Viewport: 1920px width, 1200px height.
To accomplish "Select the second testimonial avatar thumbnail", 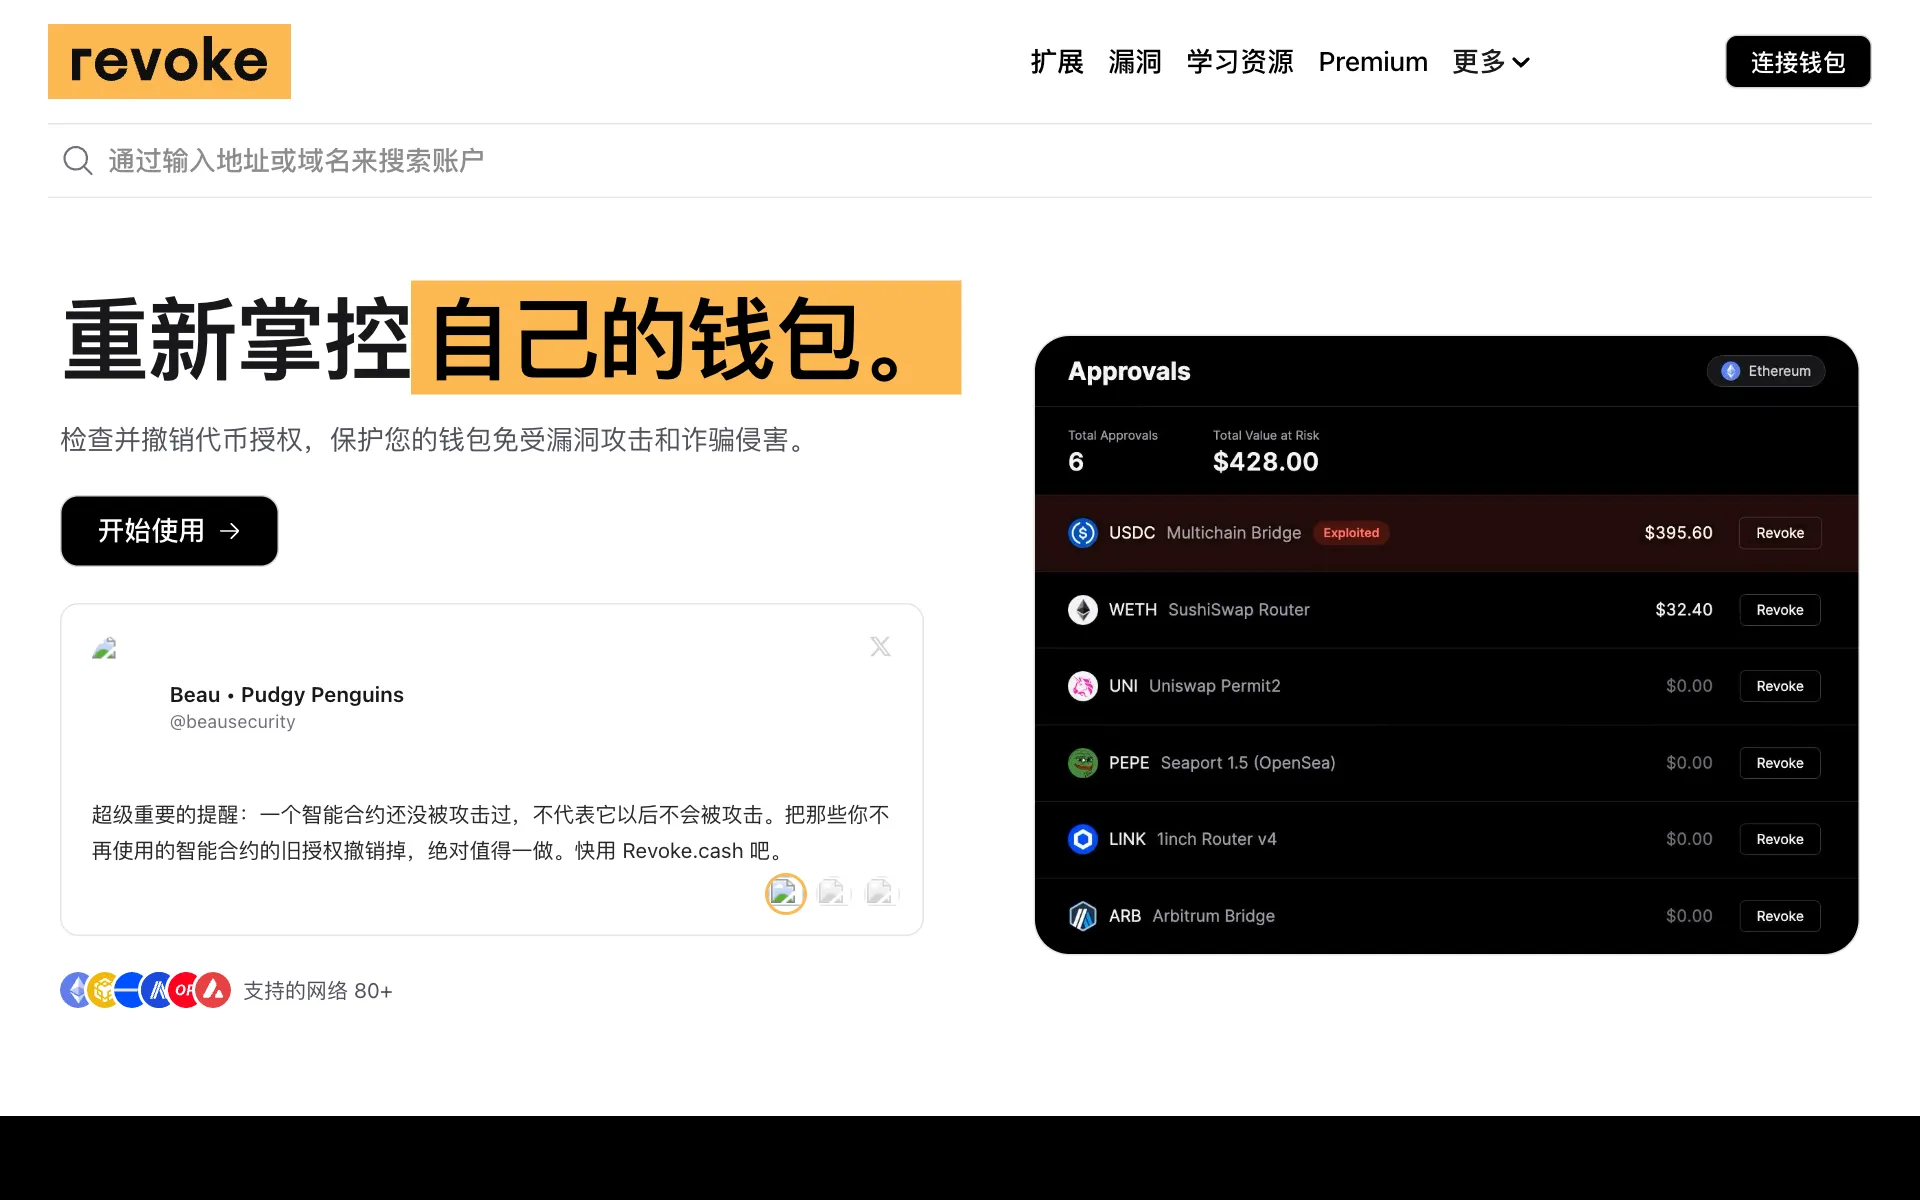I will point(833,892).
